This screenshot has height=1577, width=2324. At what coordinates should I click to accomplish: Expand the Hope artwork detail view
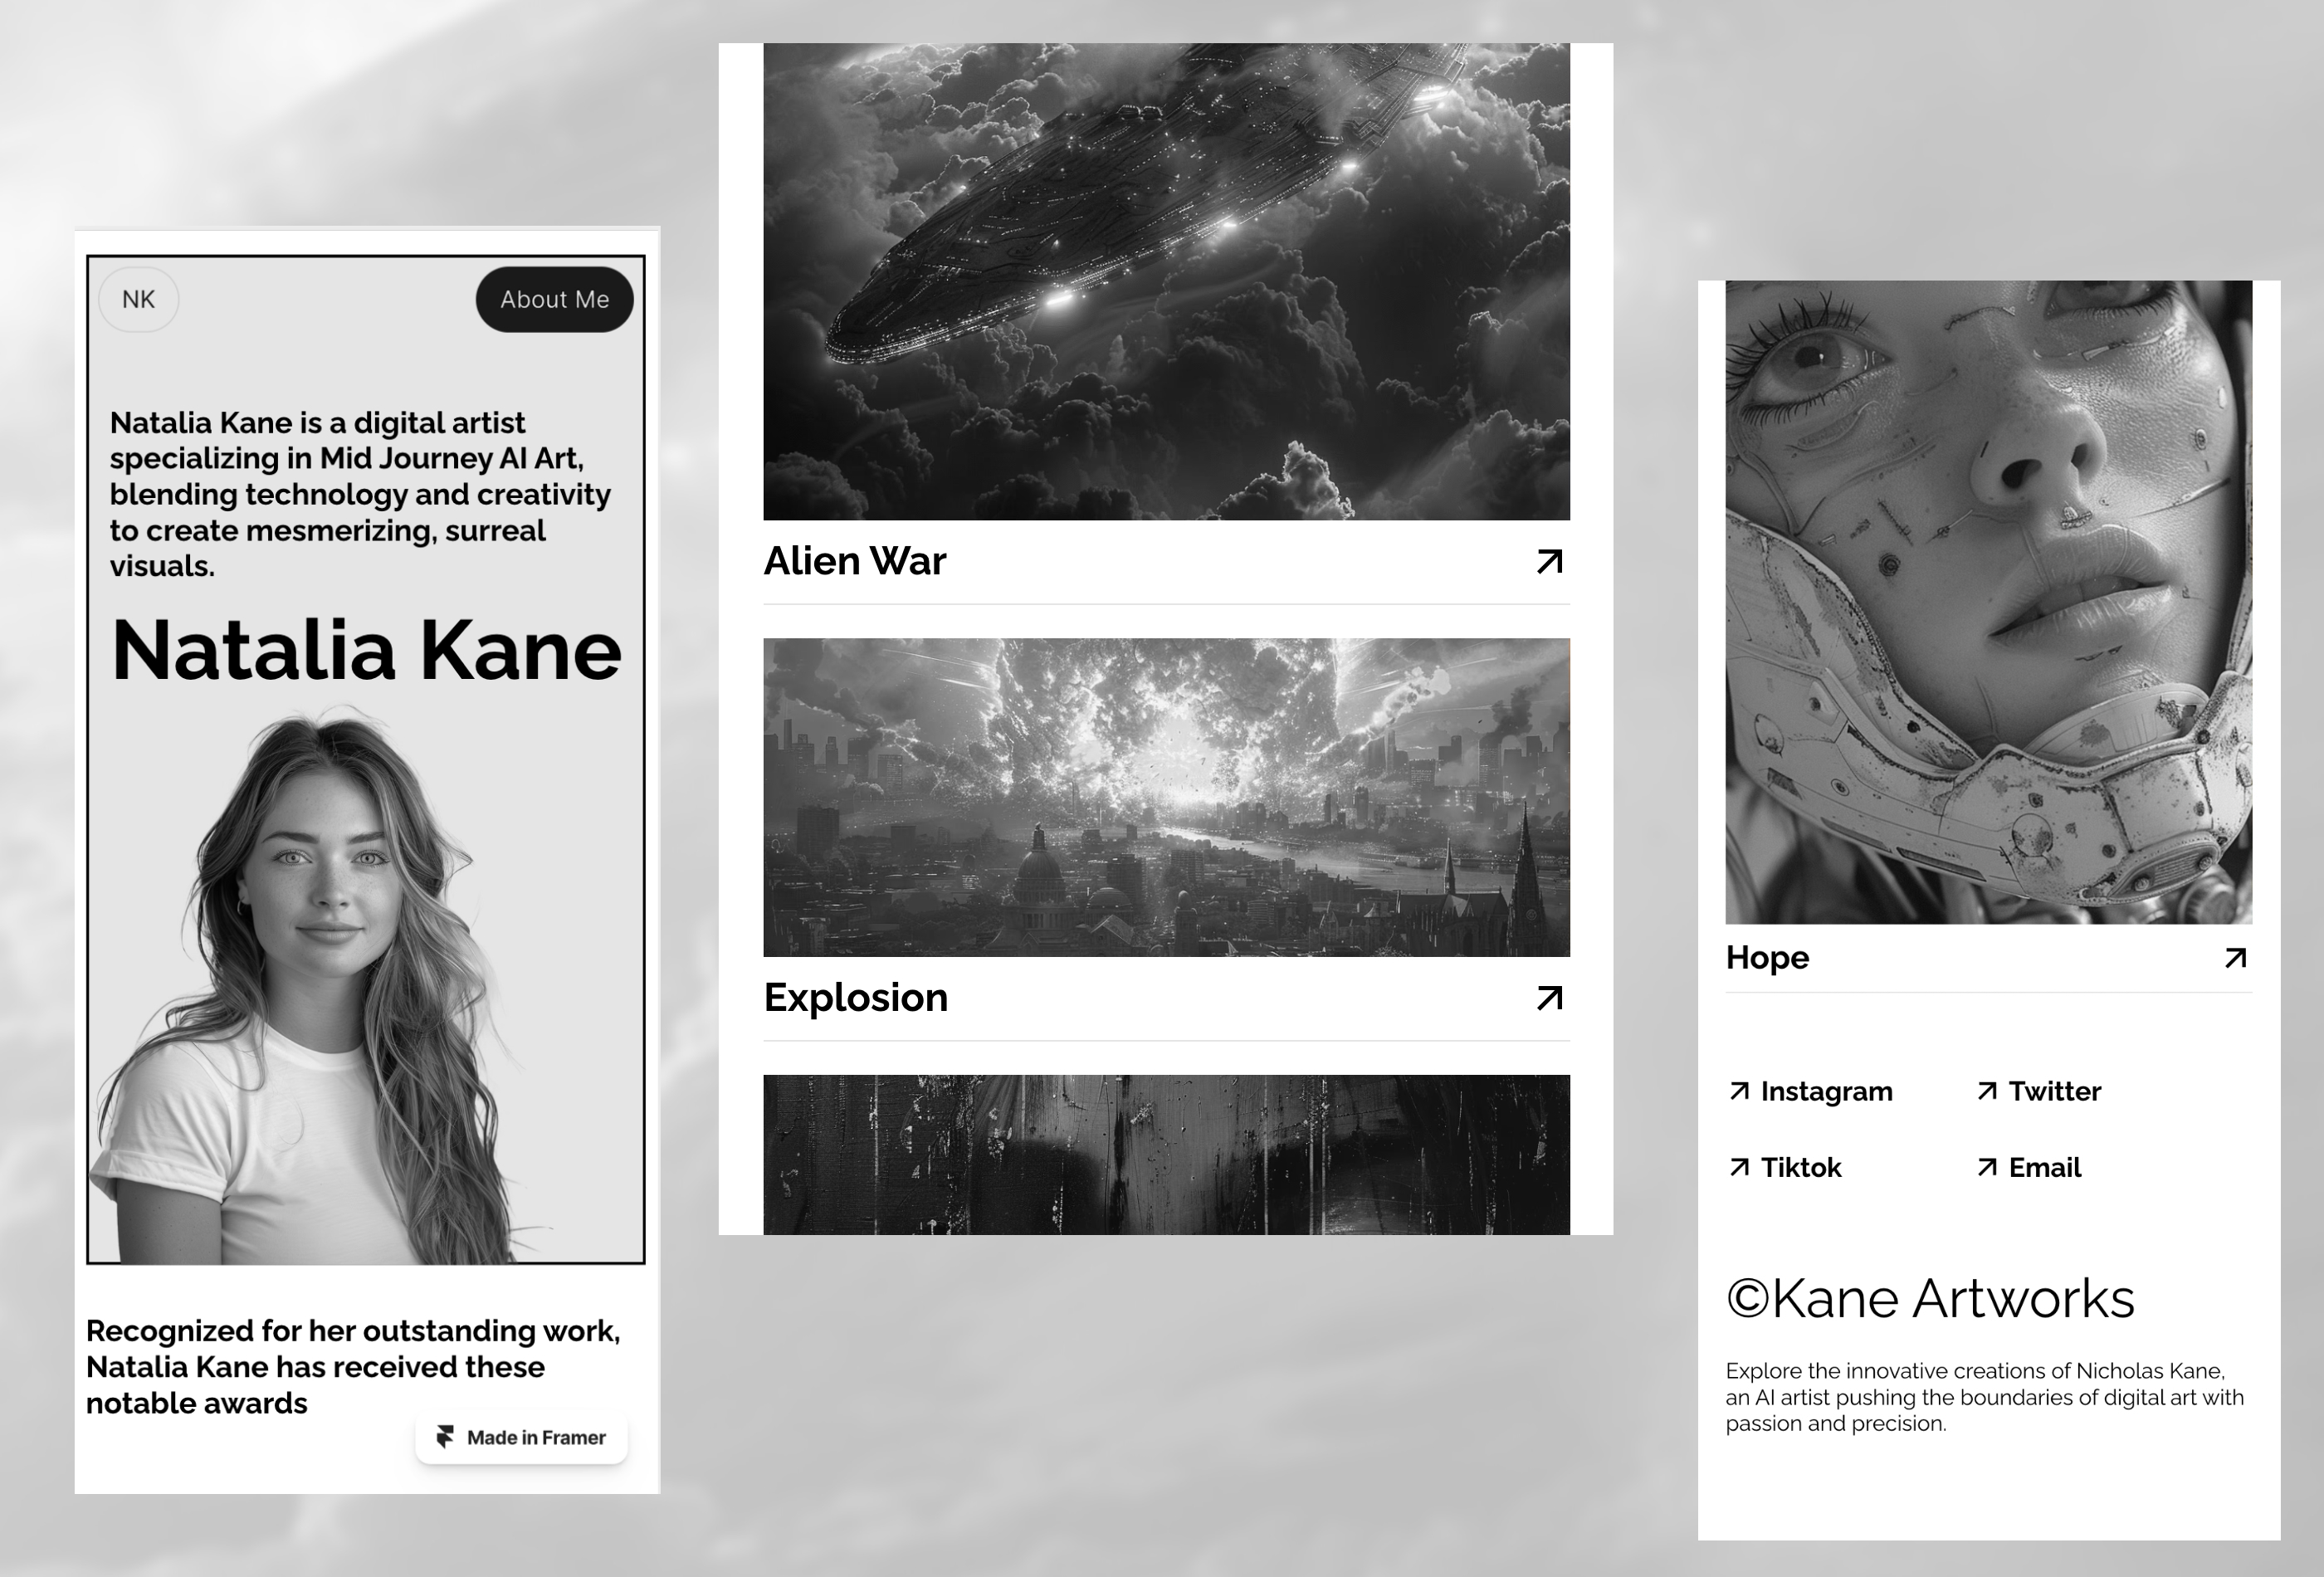(x=2233, y=958)
